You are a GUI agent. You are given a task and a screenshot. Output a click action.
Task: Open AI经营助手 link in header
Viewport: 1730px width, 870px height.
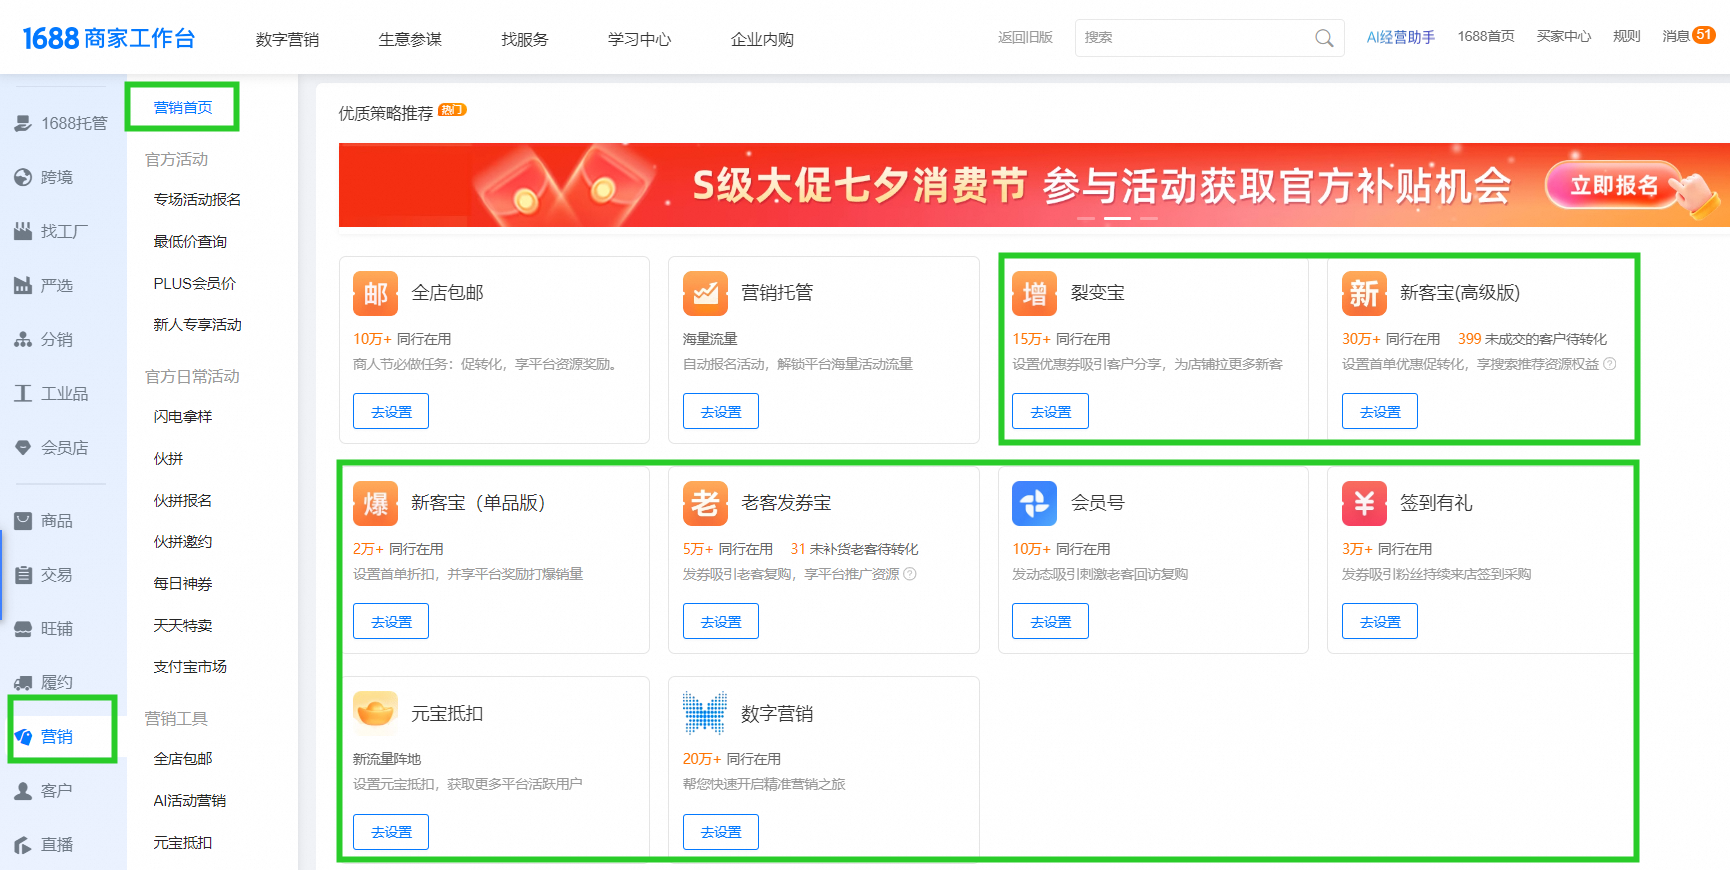coord(1400,37)
